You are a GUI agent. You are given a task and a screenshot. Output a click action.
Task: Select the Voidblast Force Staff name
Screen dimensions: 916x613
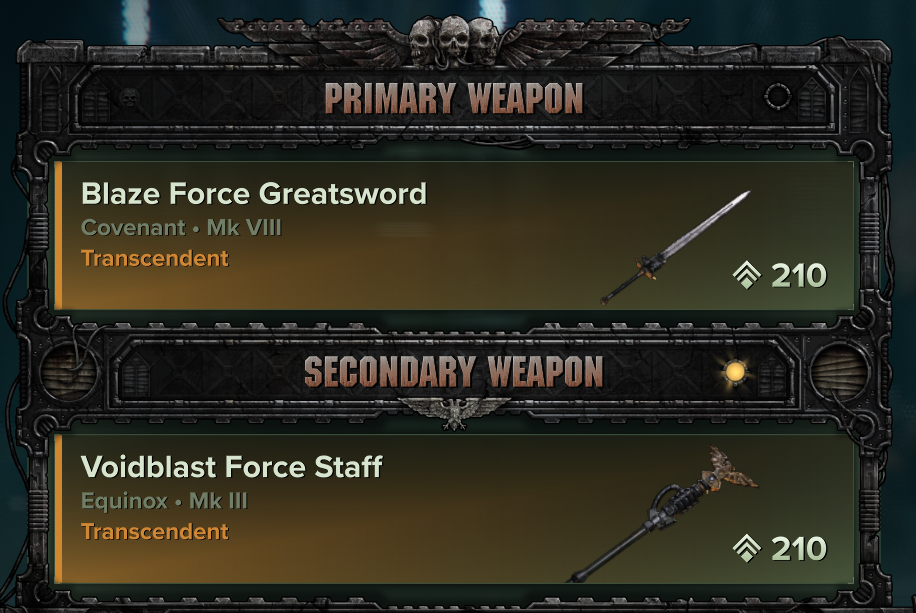click(231, 467)
